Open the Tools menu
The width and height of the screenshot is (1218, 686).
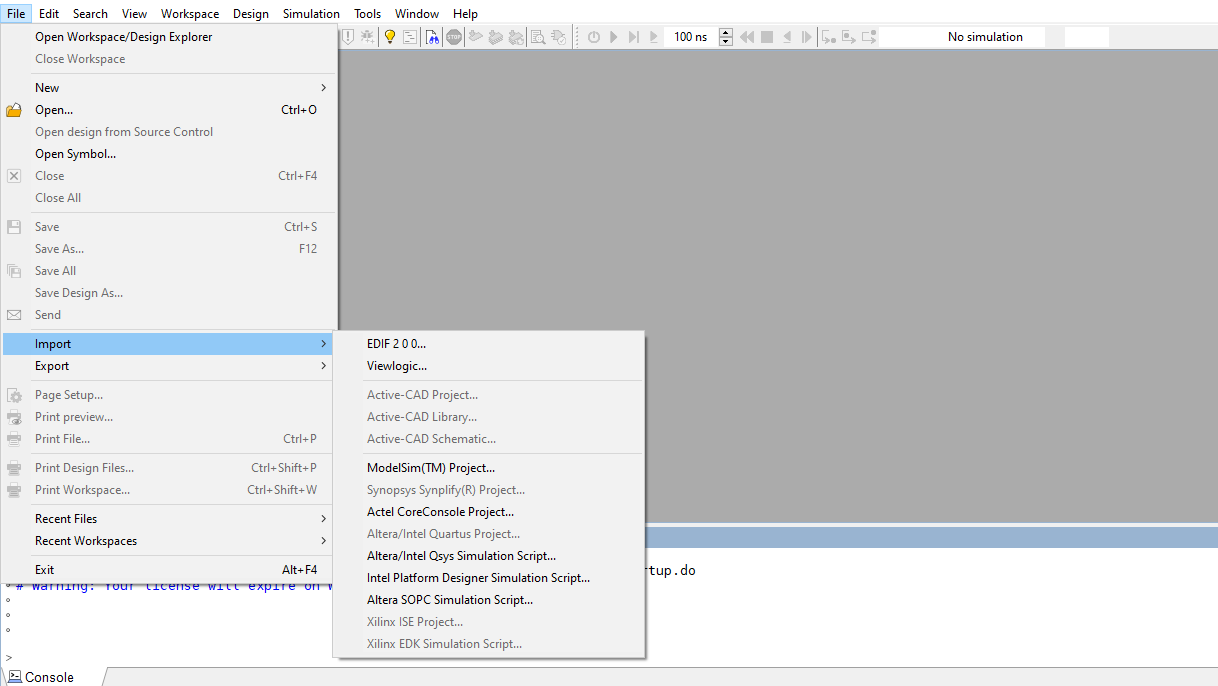click(368, 14)
